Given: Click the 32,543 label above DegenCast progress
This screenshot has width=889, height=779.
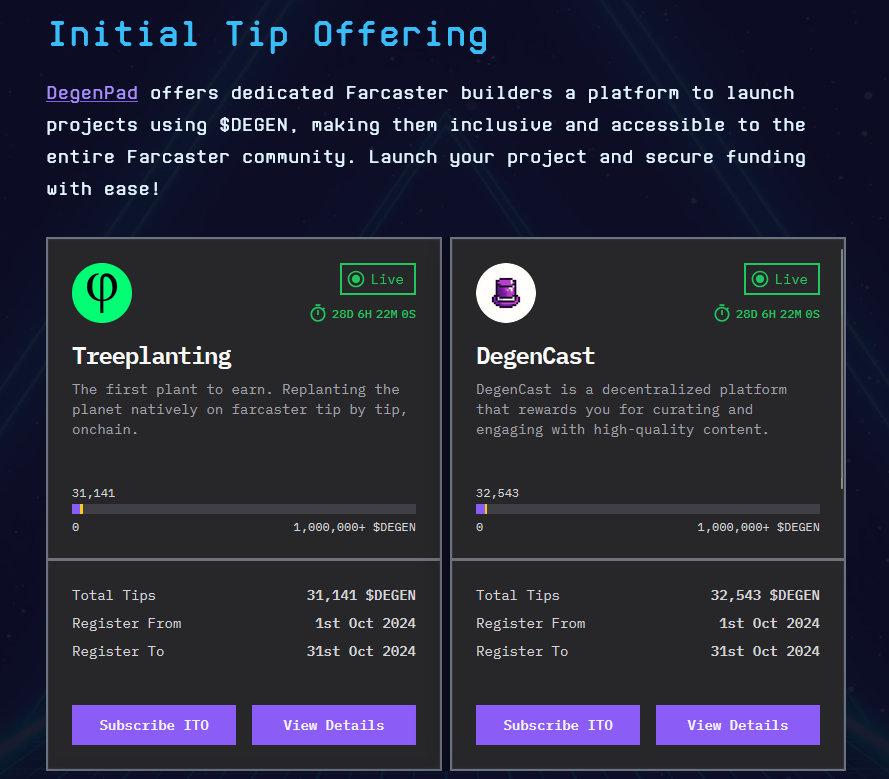Looking at the screenshot, I should click(x=497, y=493).
